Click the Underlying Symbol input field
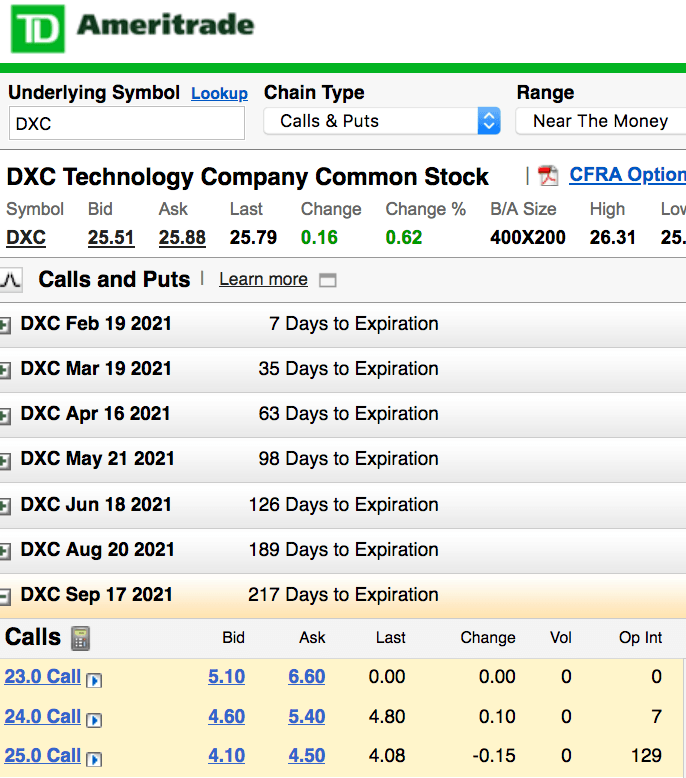Viewport: 686px width, 778px height. pos(127,124)
